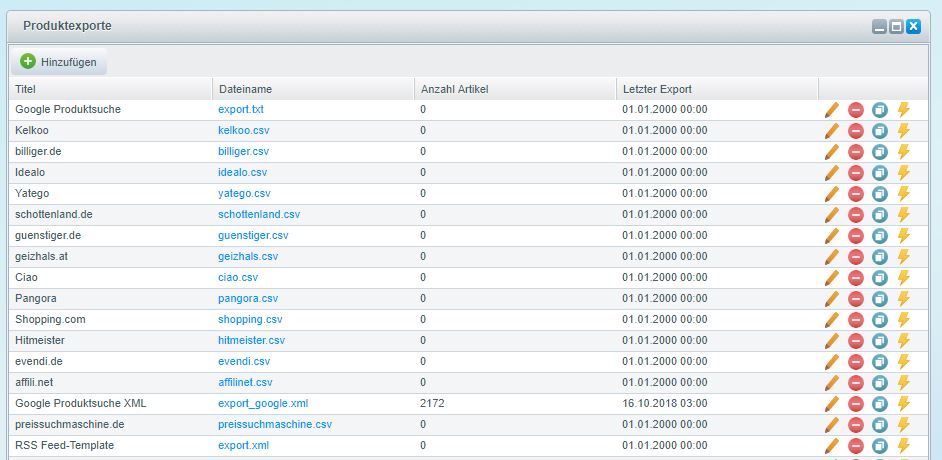This screenshot has width=942, height=460.
Task: Click the Hinzufügen button
Action: [59, 62]
